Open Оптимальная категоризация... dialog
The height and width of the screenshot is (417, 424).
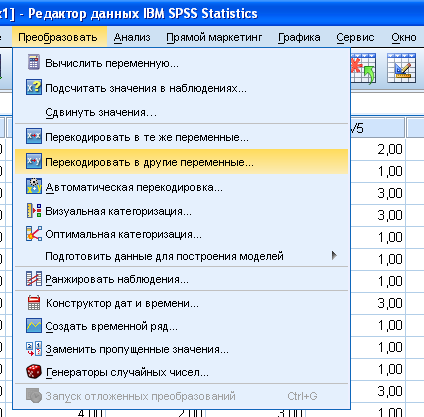(x=181, y=234)
